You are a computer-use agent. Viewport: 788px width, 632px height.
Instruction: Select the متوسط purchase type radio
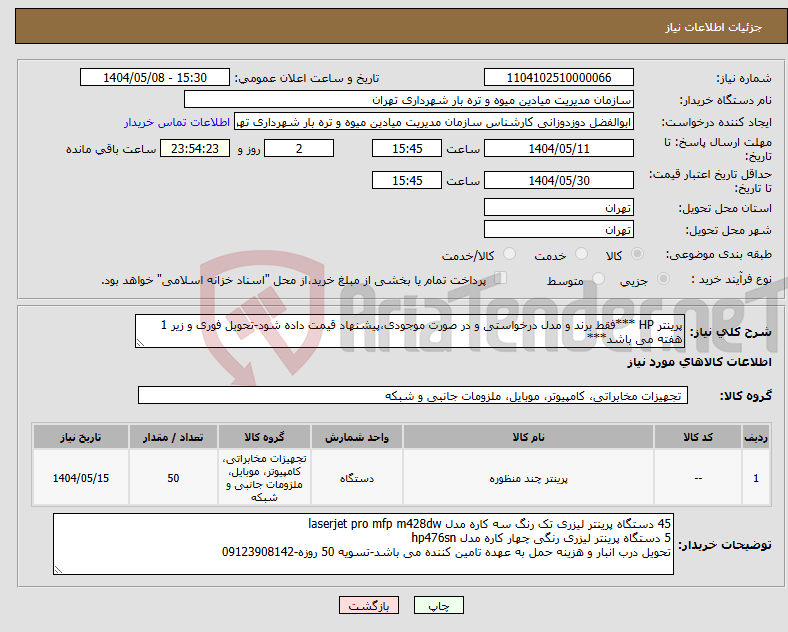598,279
